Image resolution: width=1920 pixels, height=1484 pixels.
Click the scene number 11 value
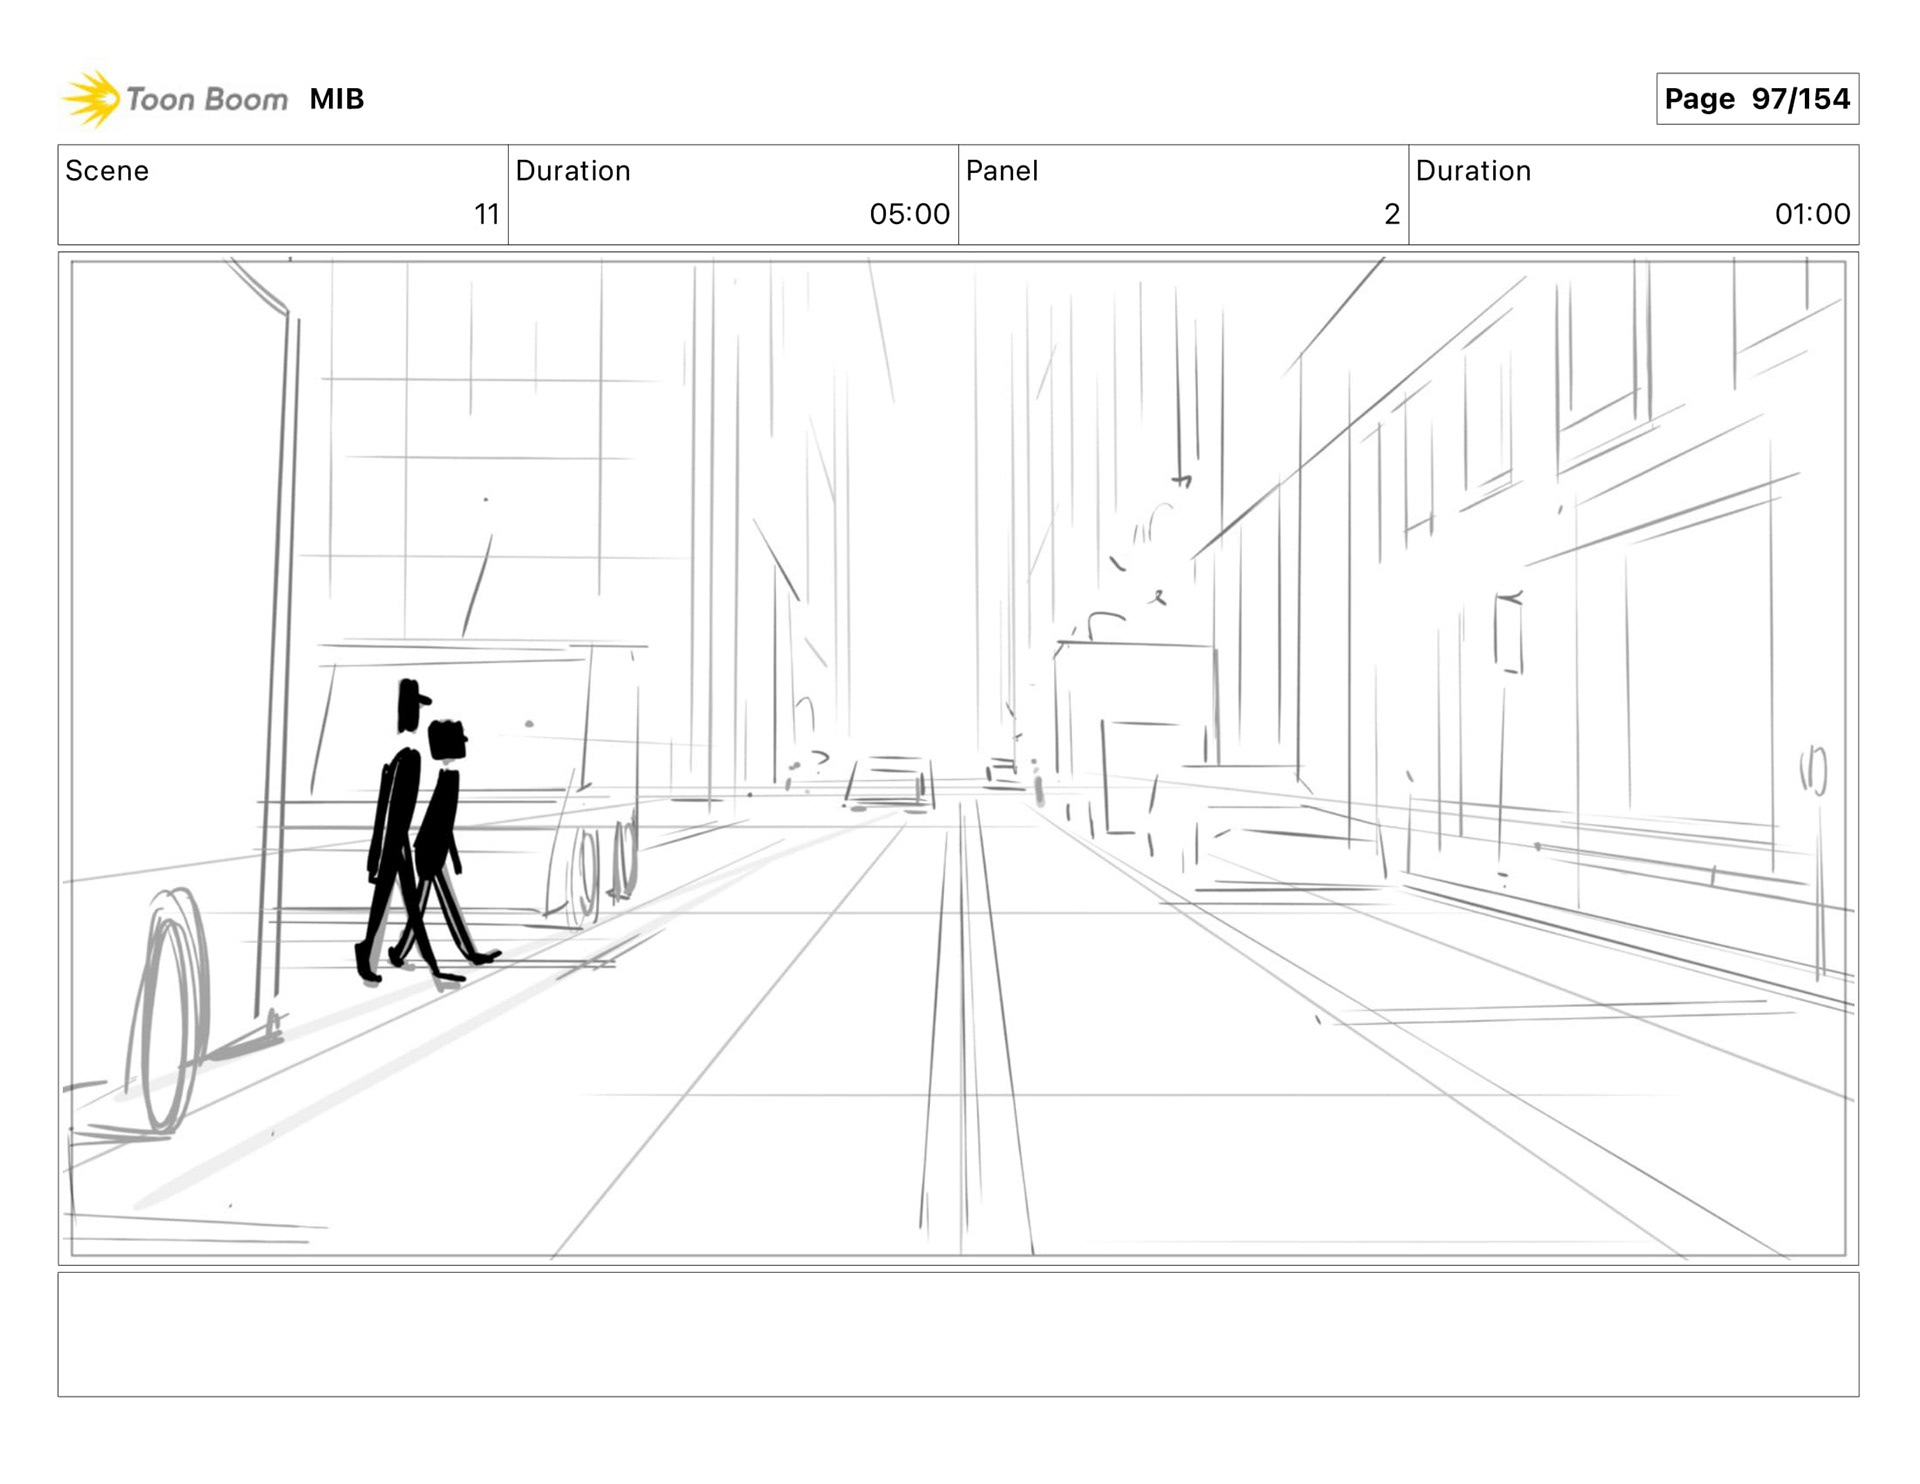[x=486, y=214]
